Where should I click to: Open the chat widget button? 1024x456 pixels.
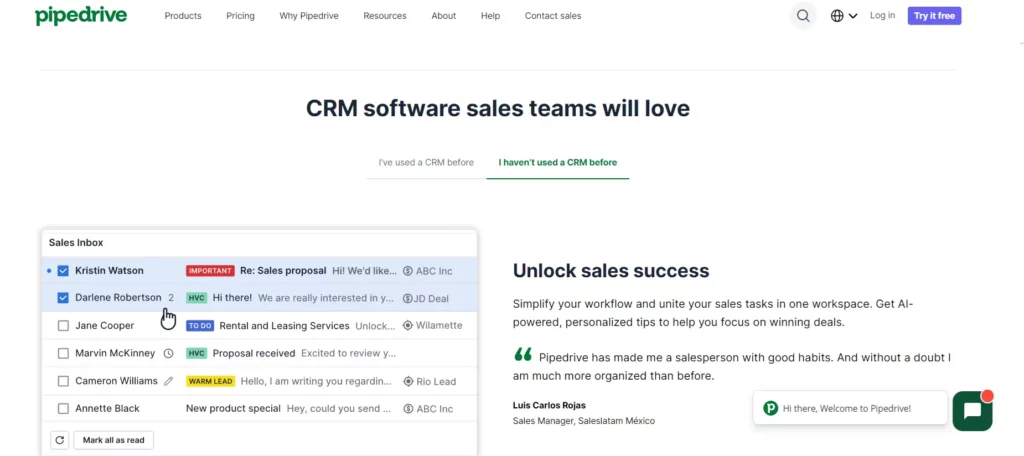[x=972, y=411]
